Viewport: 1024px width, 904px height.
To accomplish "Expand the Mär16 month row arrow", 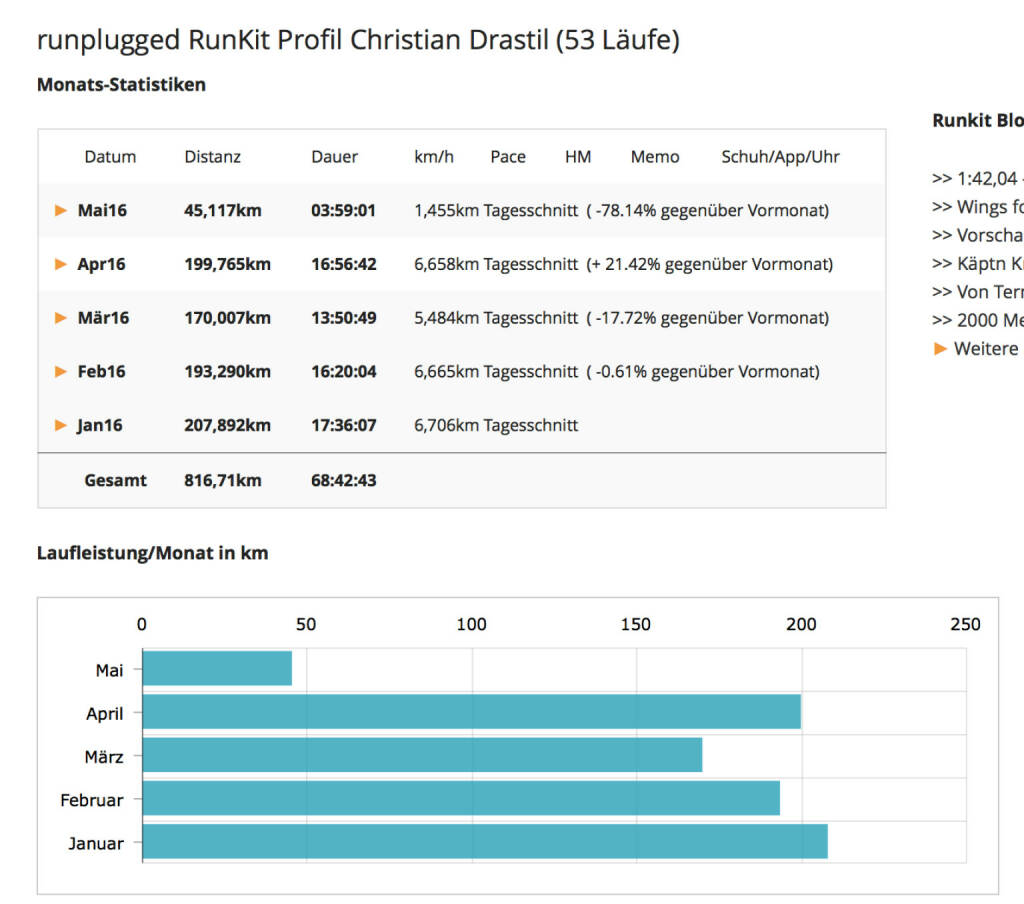I will (x=61, y=317).
